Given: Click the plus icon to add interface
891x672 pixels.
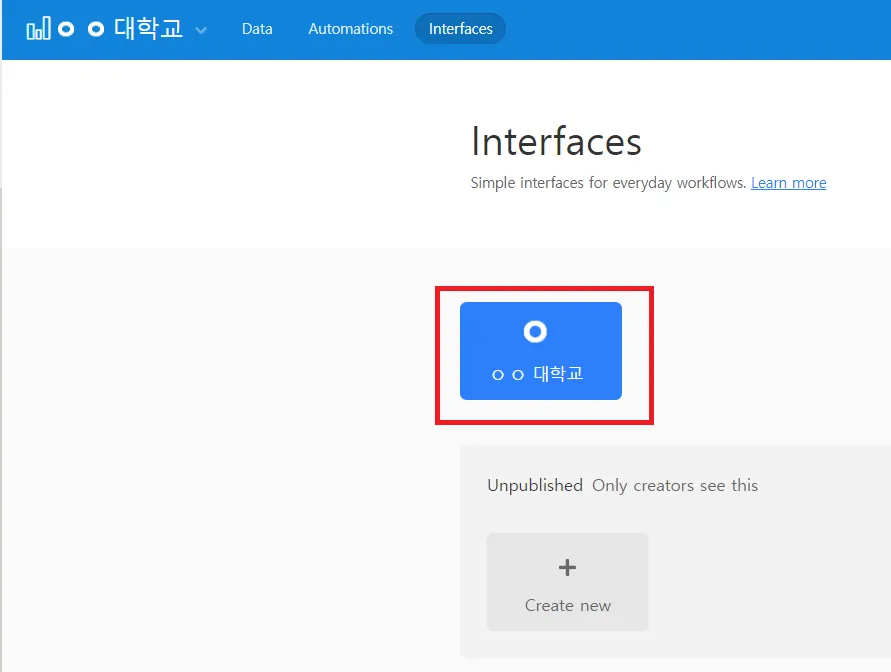Looking at the screenshot, I should 567,567.
